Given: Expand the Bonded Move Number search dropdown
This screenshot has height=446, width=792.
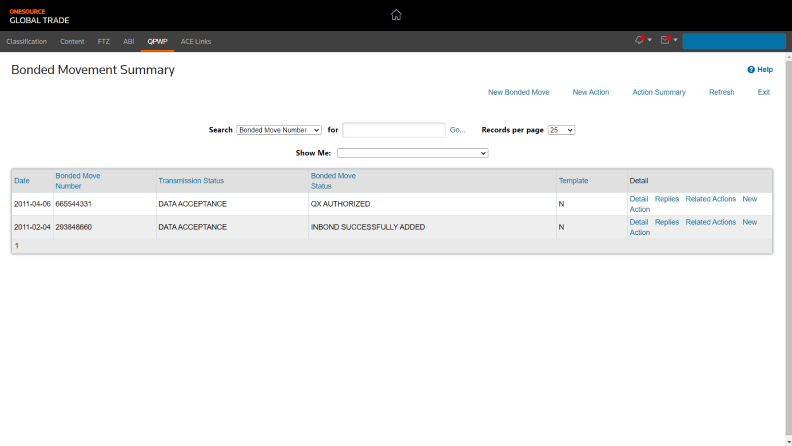Looking at the screenshot, I should click(x=279, y=130).
